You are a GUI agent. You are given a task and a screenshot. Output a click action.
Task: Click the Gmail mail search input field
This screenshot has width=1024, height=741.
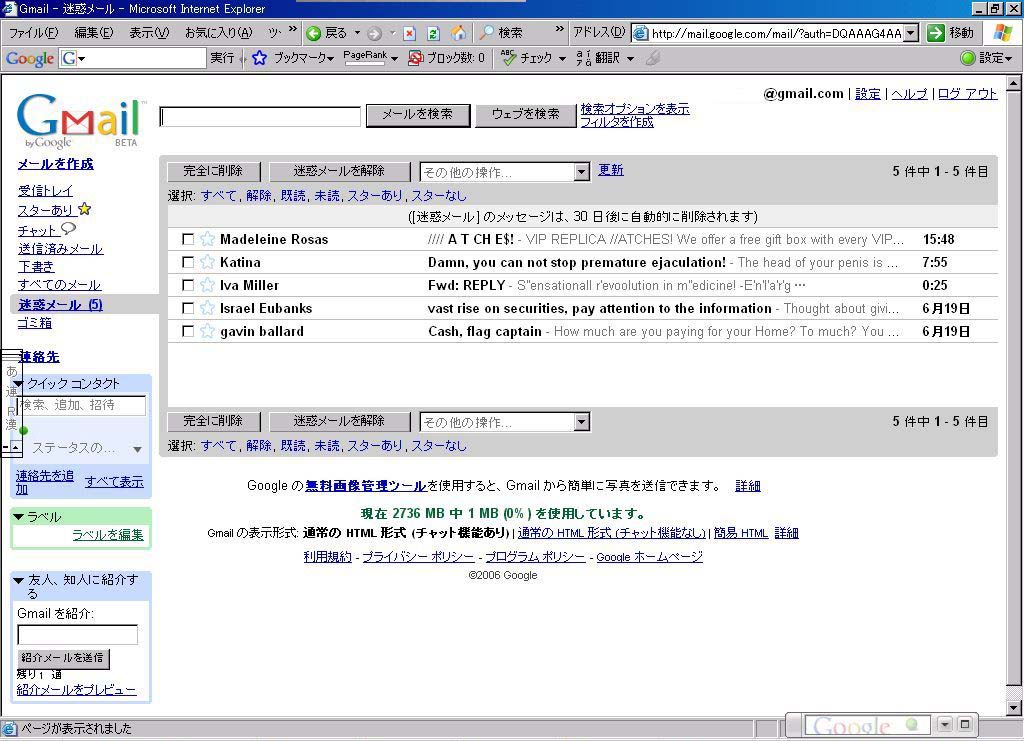pos(260,117)
